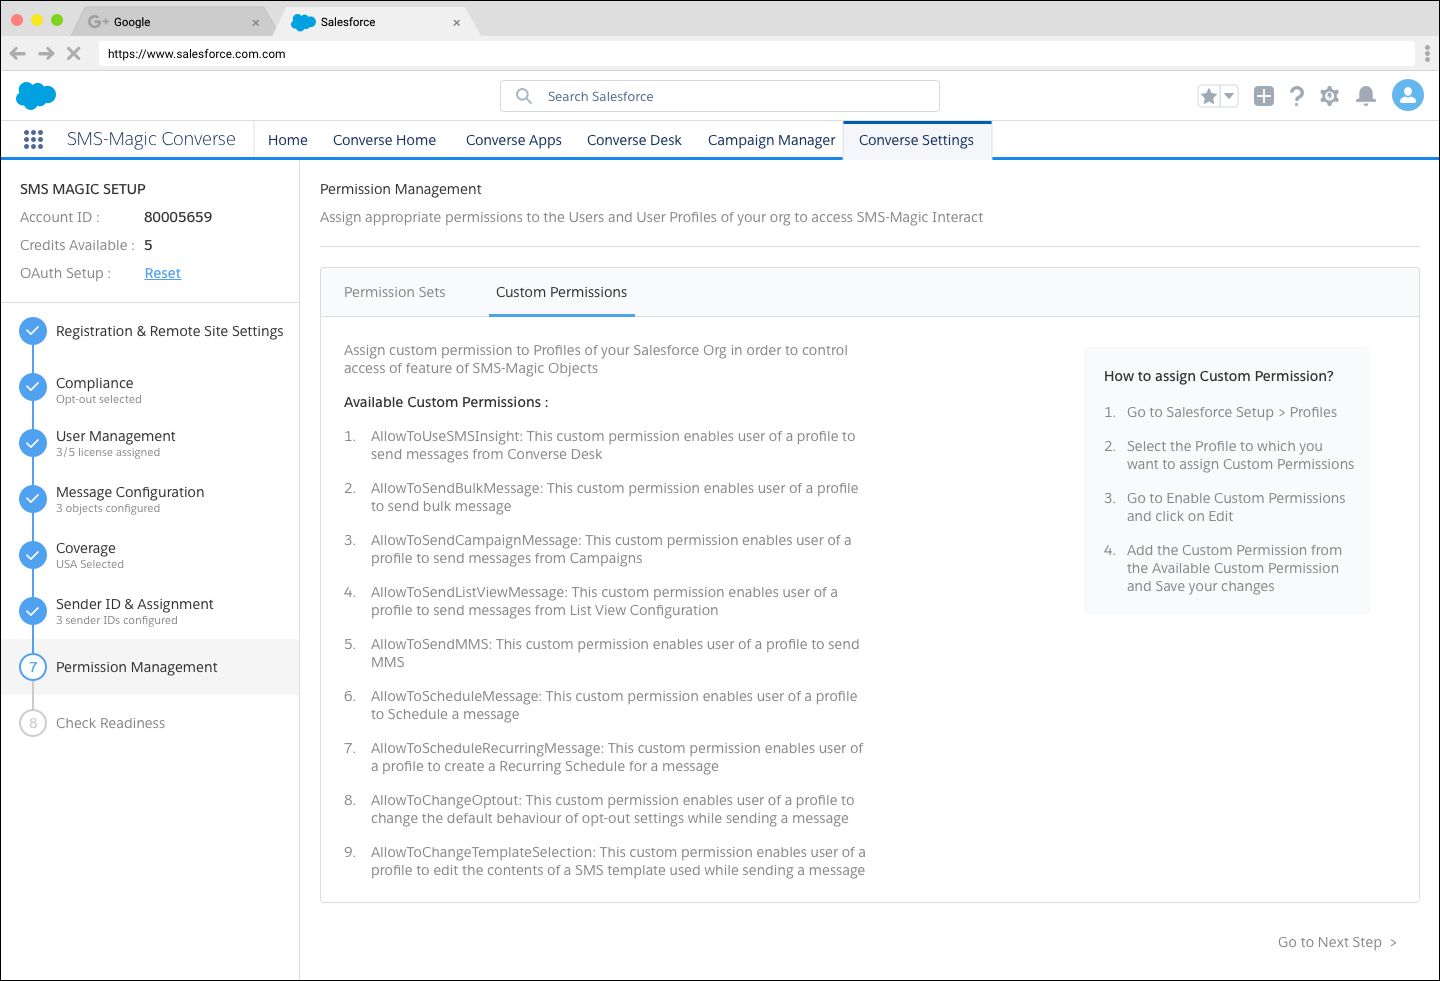Switch to Permission Sets tab
The height and width of the screenshot is (981, 1440).
[395, 292]
